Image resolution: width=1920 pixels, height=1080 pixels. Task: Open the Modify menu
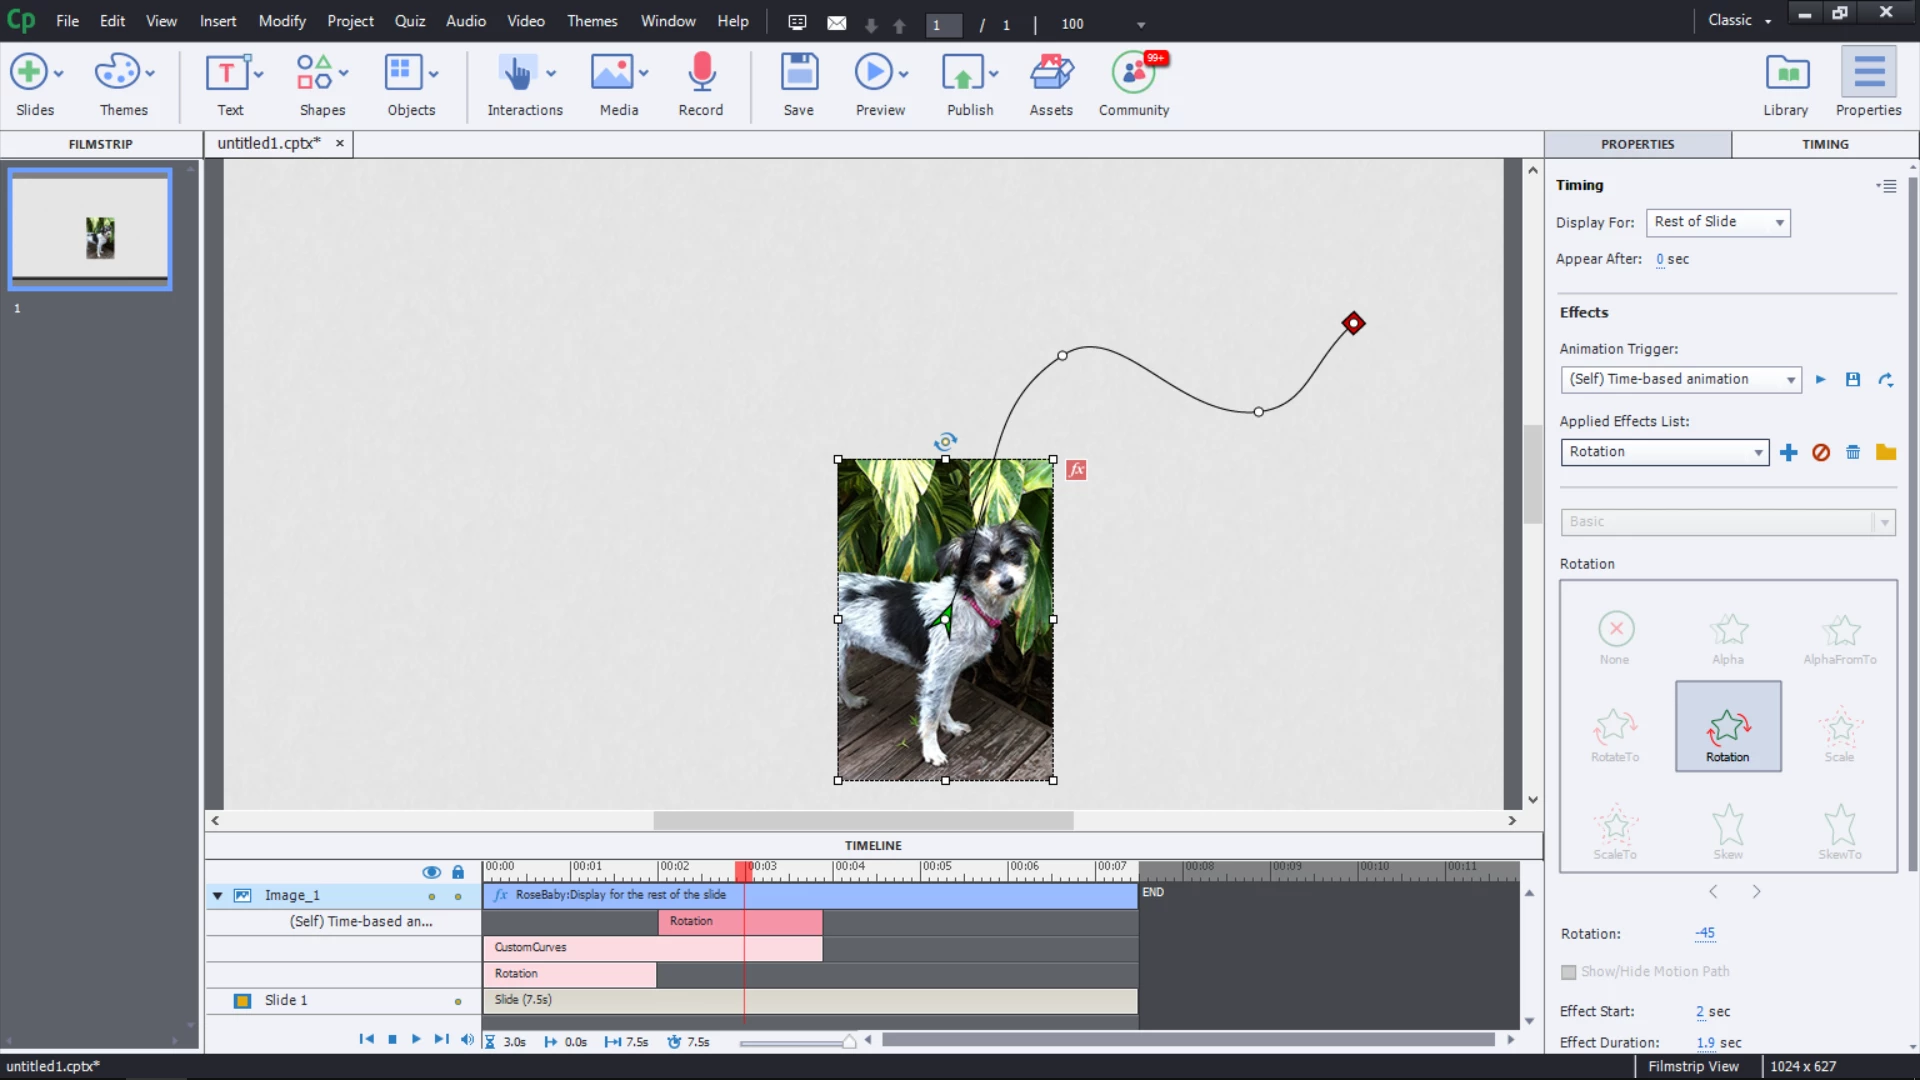pos(282,21)
